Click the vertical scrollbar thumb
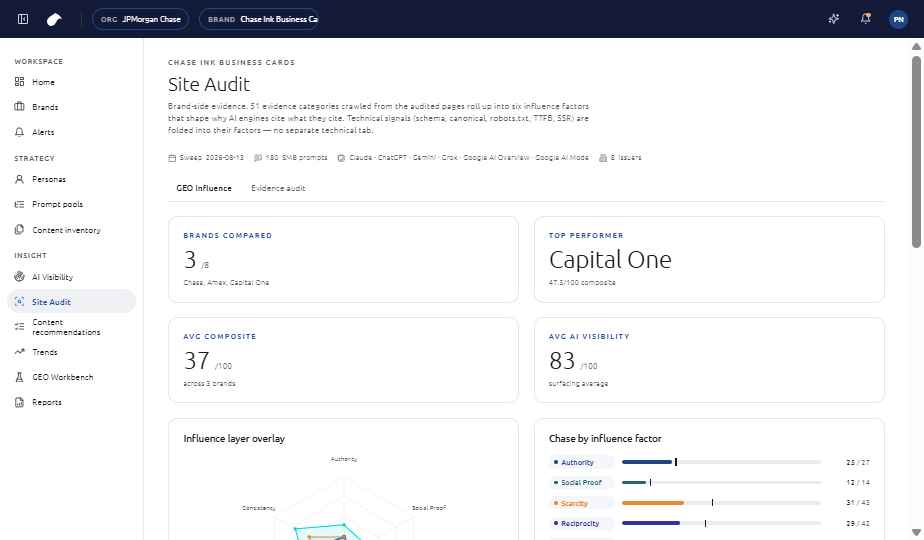The image size is (924, 540). pyautogui.click(x=916, y=152)
